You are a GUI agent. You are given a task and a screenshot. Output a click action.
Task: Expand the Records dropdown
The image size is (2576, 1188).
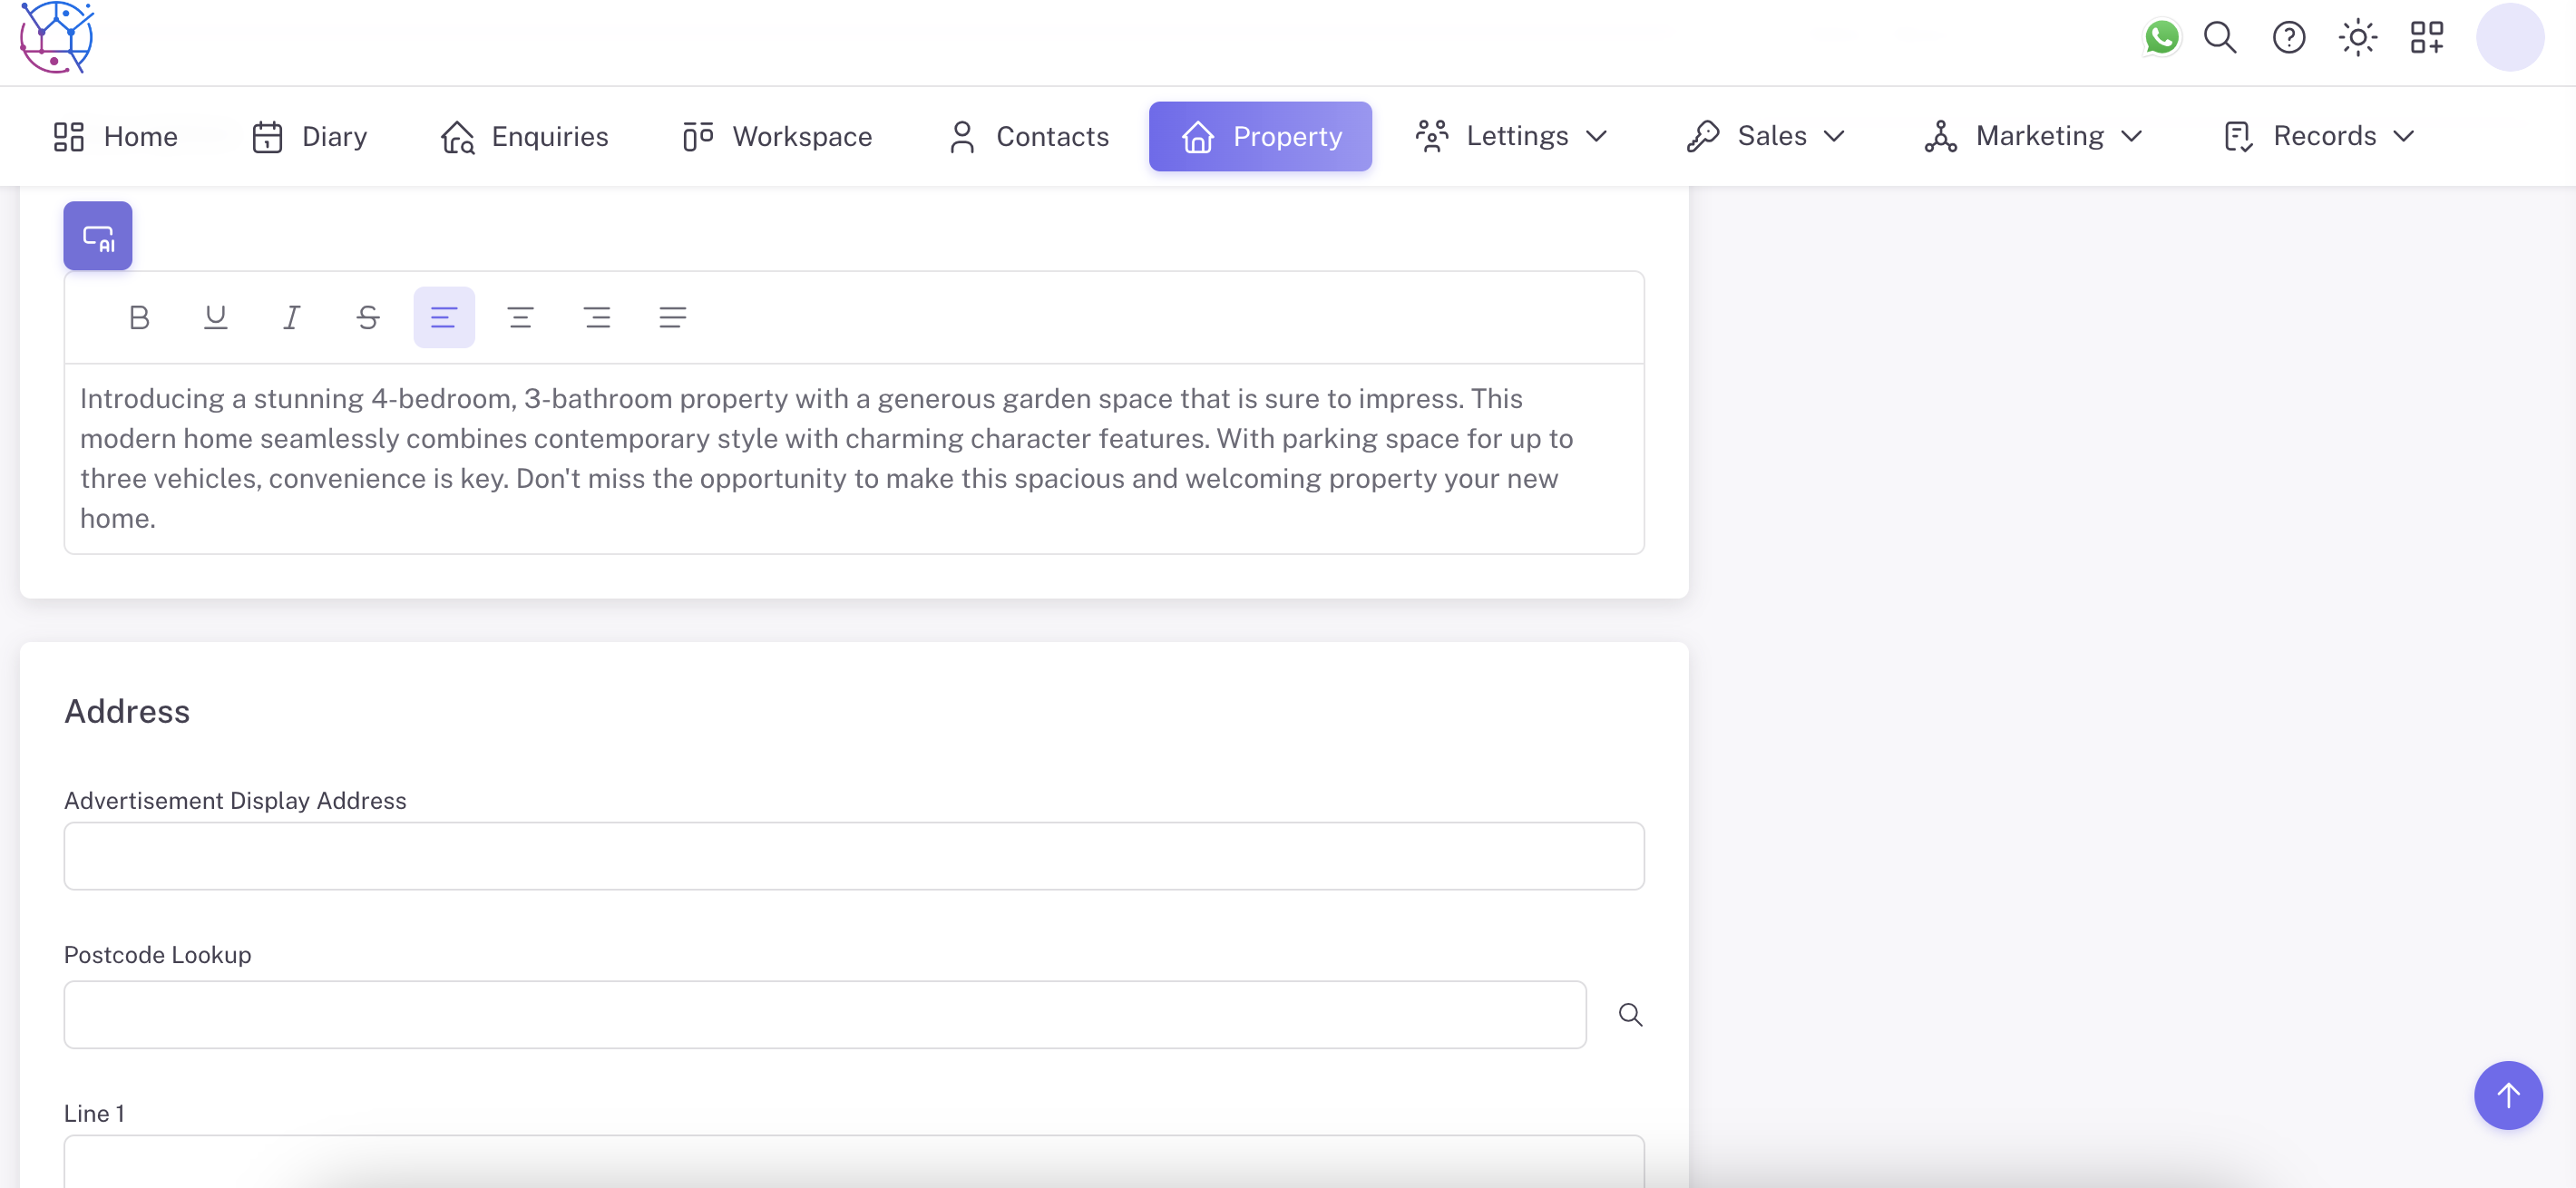(x=2404, y=136)
